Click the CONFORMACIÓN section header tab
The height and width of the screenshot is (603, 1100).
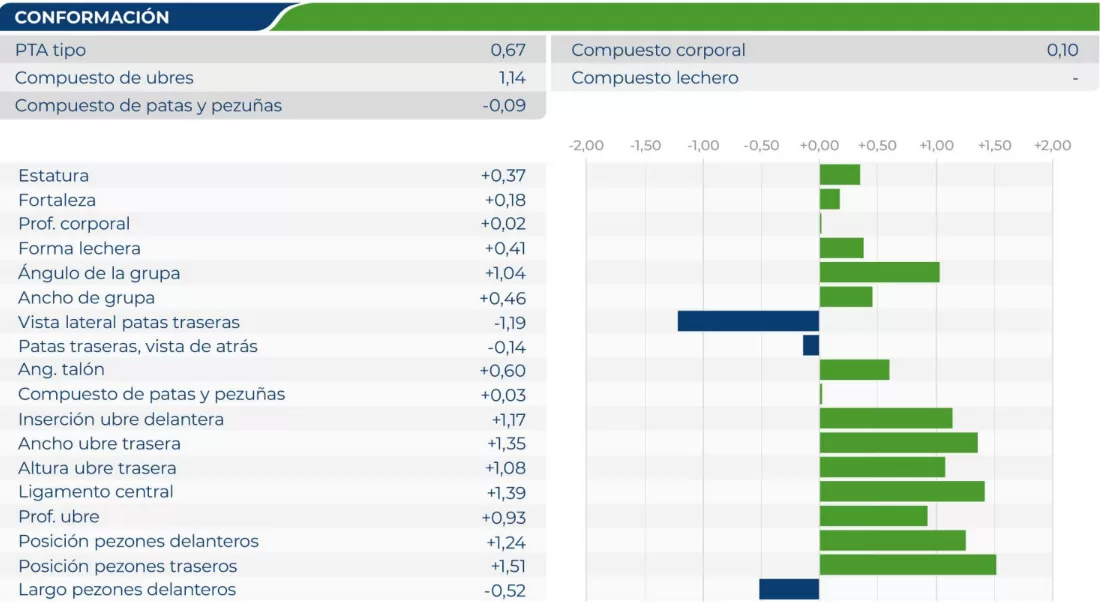tap(92, 18)
